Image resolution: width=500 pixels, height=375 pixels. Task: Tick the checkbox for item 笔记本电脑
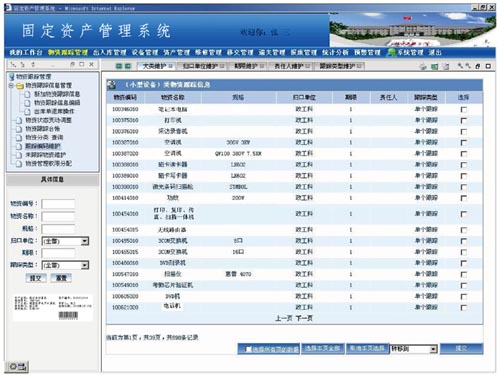(463, 110)
